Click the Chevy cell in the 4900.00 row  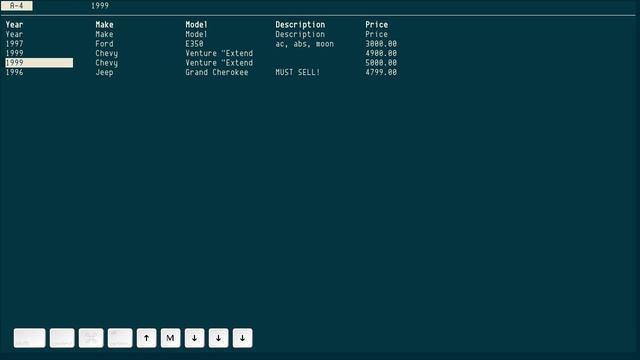coord(107,53)
